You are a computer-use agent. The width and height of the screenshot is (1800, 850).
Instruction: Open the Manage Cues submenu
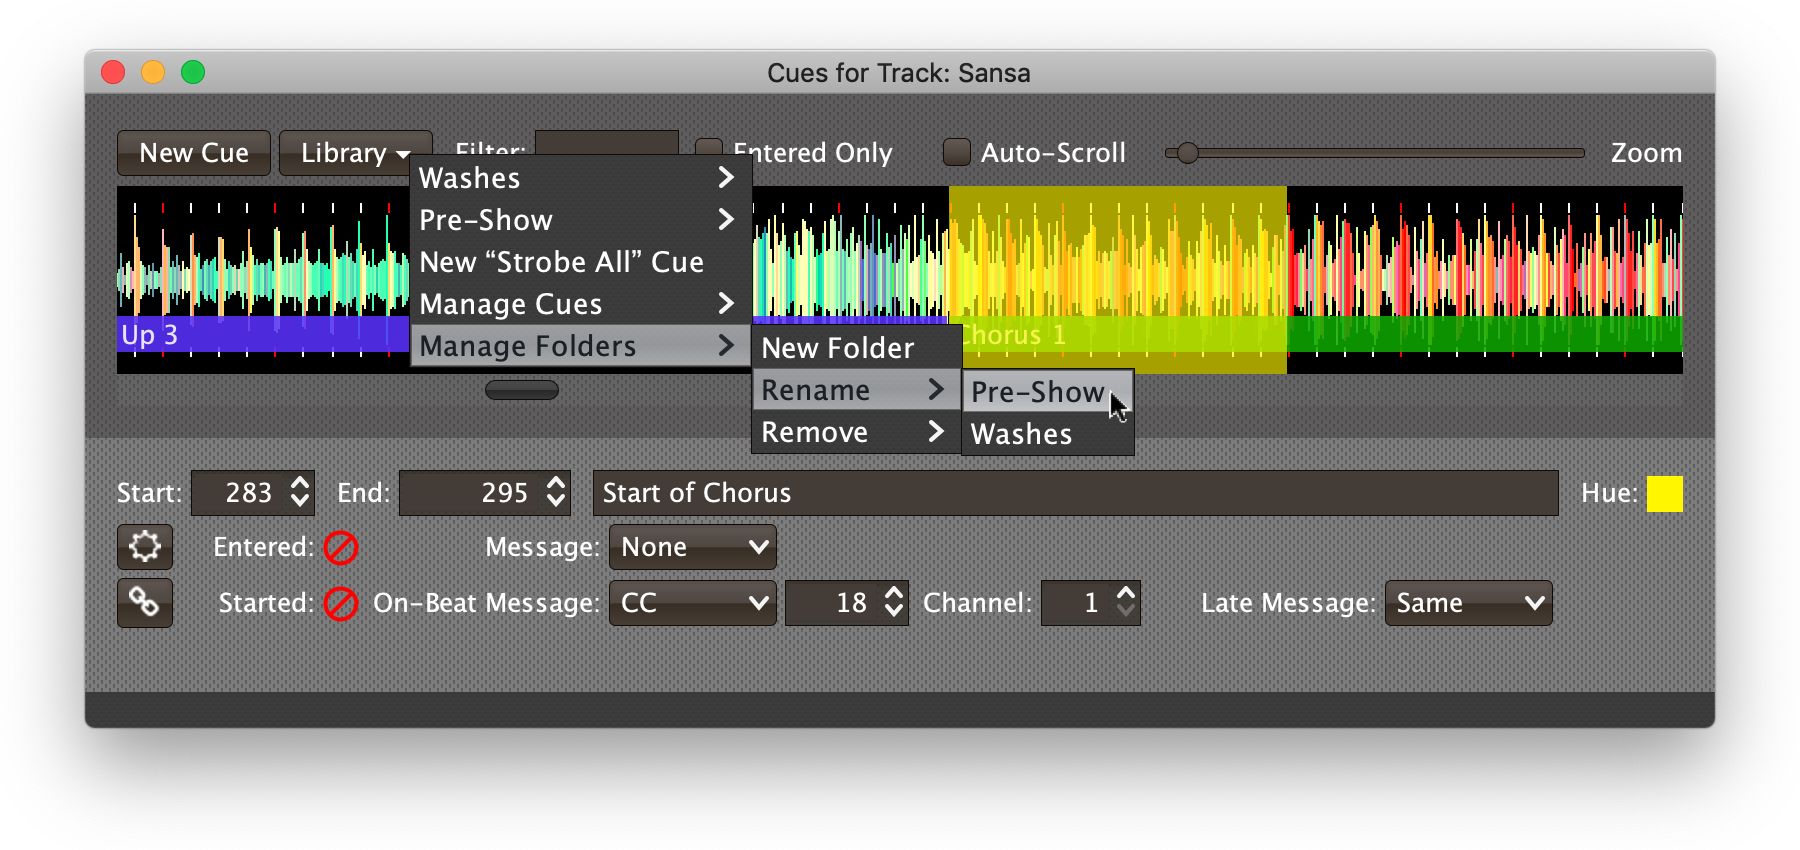pyautogui.click(x=580, y=304)
